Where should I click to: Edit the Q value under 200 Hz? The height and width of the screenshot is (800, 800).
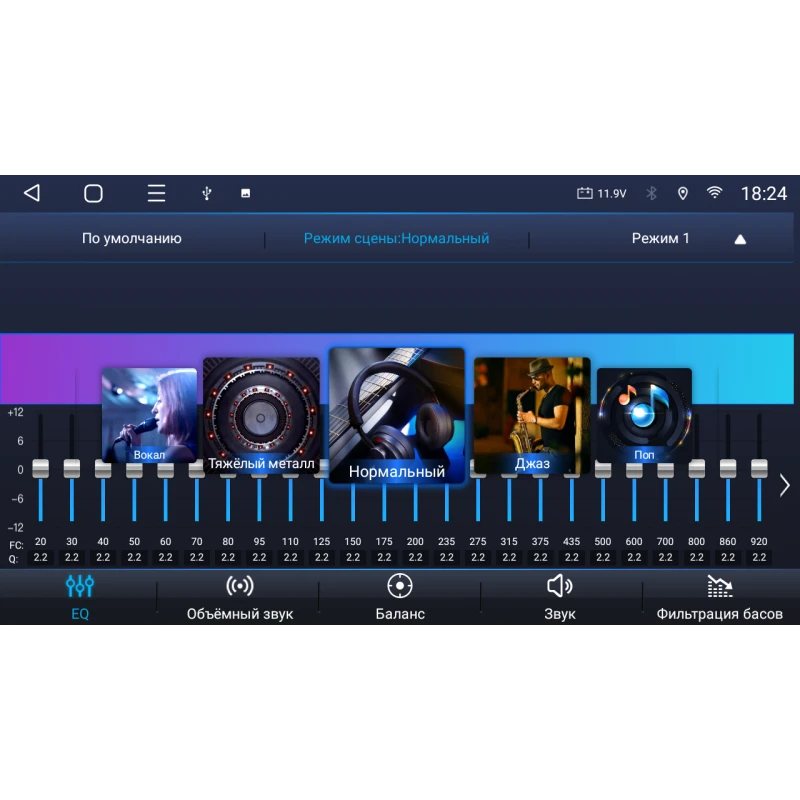point(415,557)
